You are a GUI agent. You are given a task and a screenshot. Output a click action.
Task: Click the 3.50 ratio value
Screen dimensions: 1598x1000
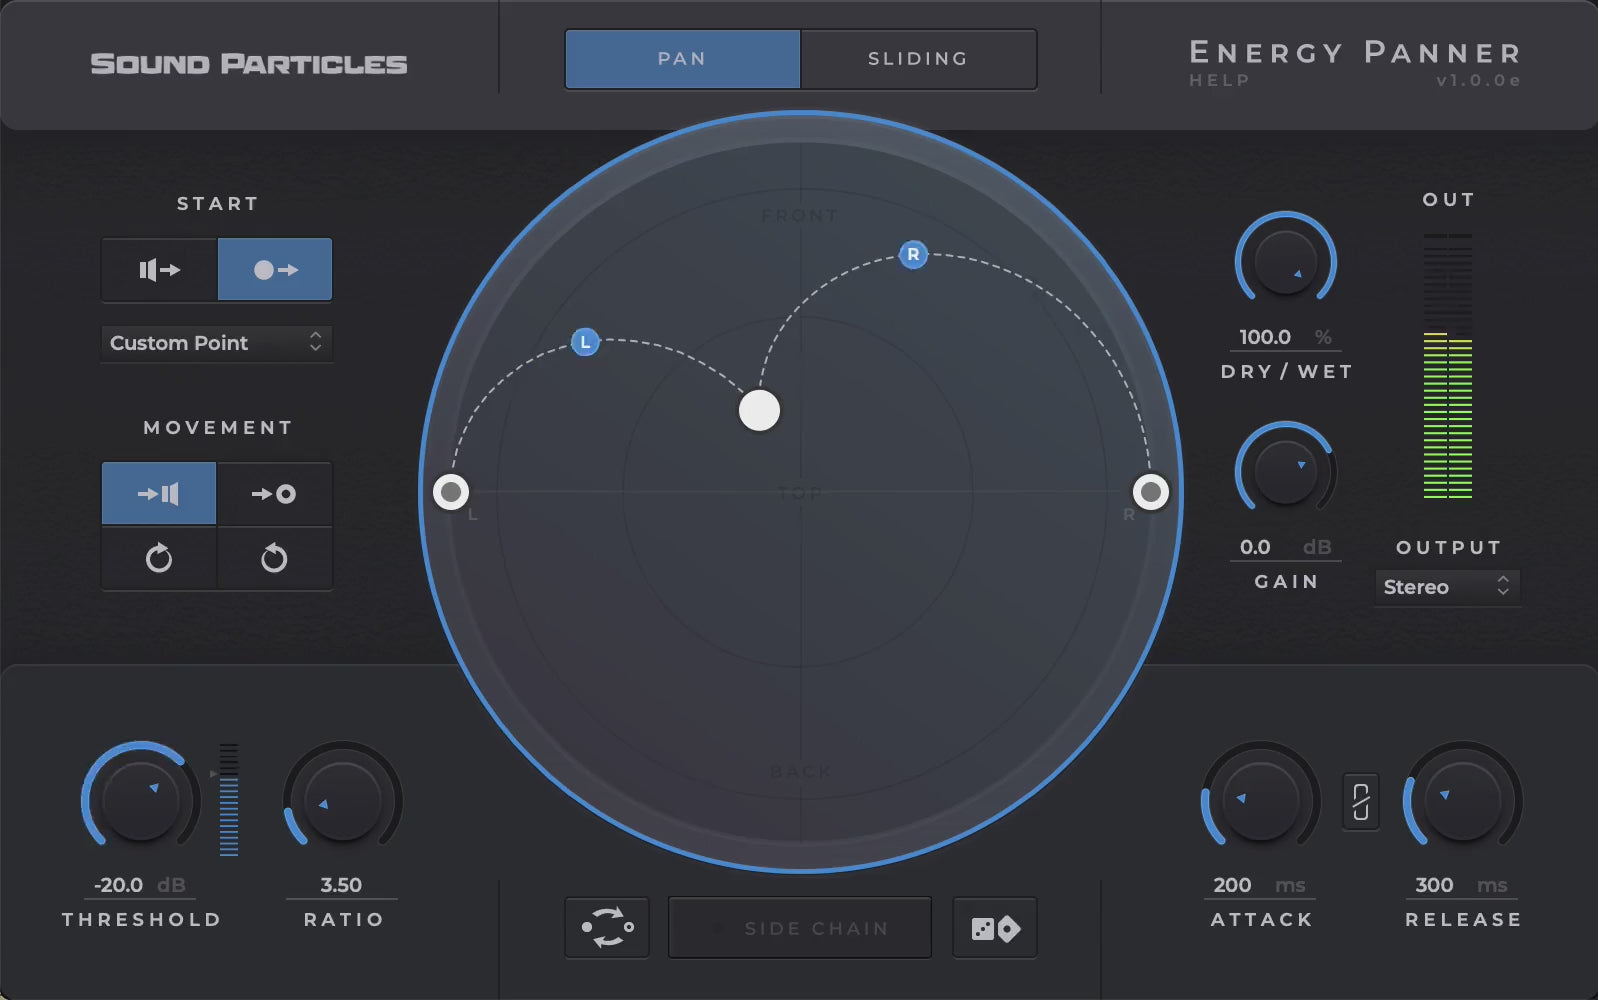point(342,885)
